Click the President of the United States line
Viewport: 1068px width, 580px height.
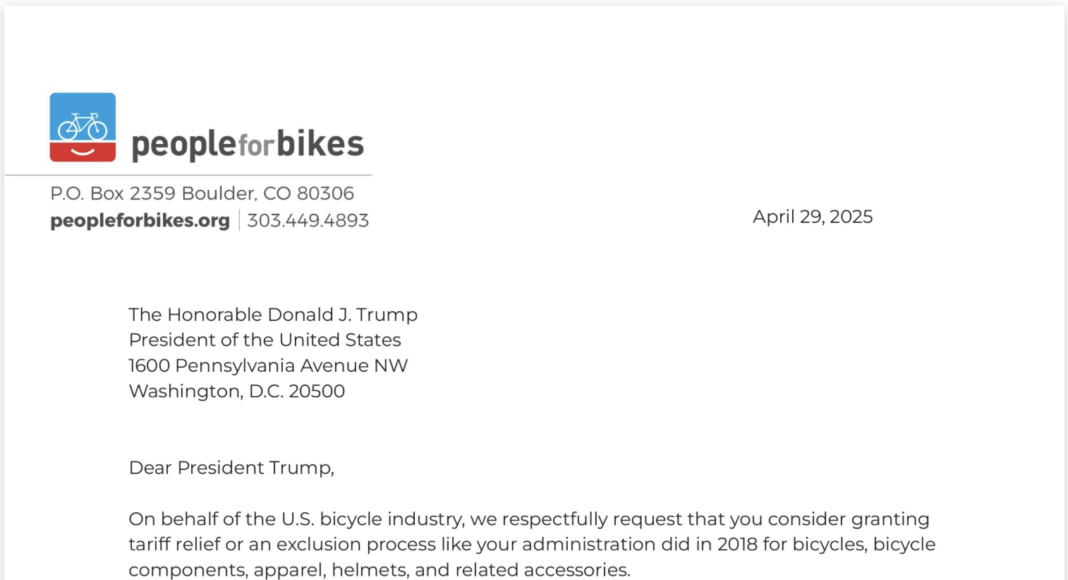click(x=265, y=340)
